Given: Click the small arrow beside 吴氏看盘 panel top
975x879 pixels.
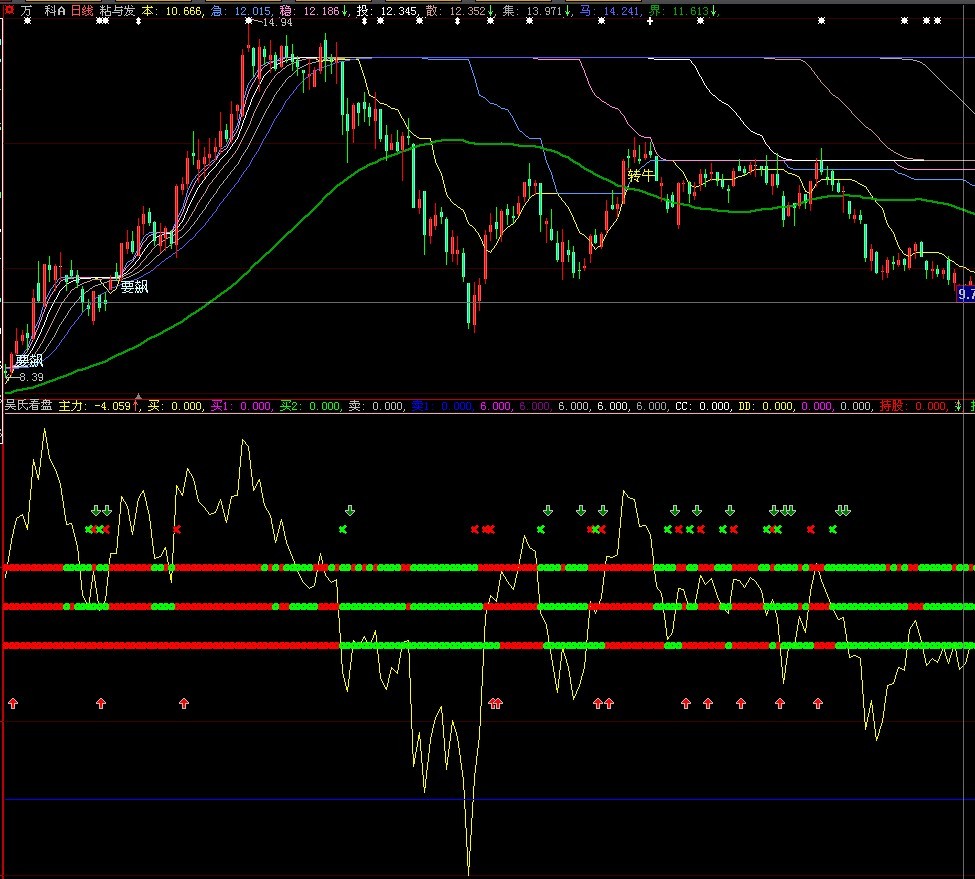Looking at the screenshot, I should (138, 397).
